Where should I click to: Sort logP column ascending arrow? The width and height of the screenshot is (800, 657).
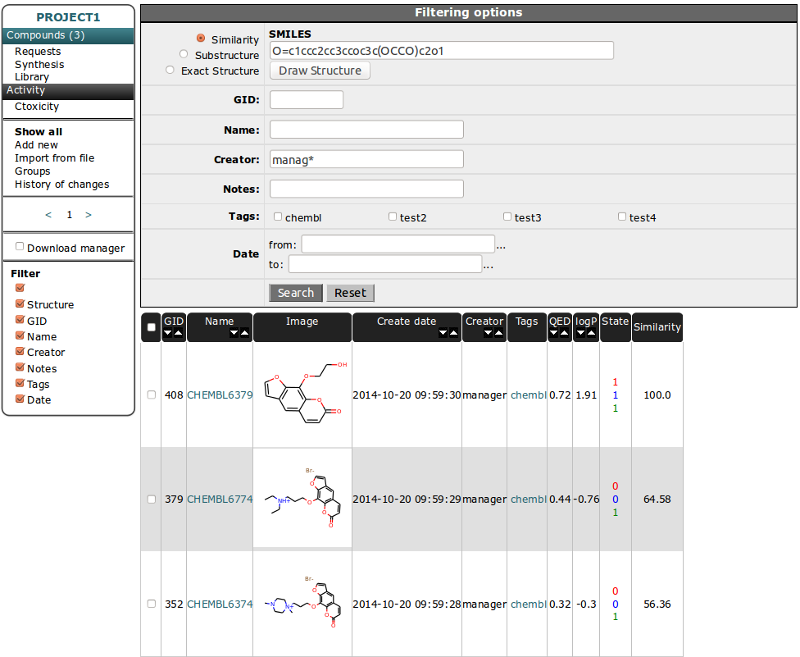(591, 333)
